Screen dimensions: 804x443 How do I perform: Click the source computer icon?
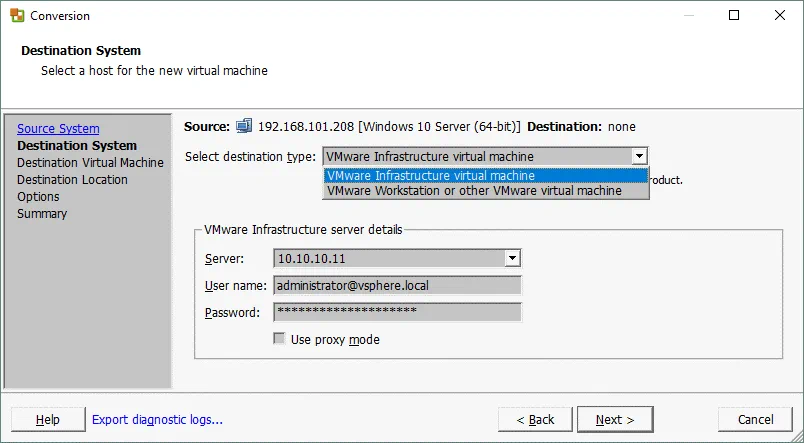pos(244,126)
